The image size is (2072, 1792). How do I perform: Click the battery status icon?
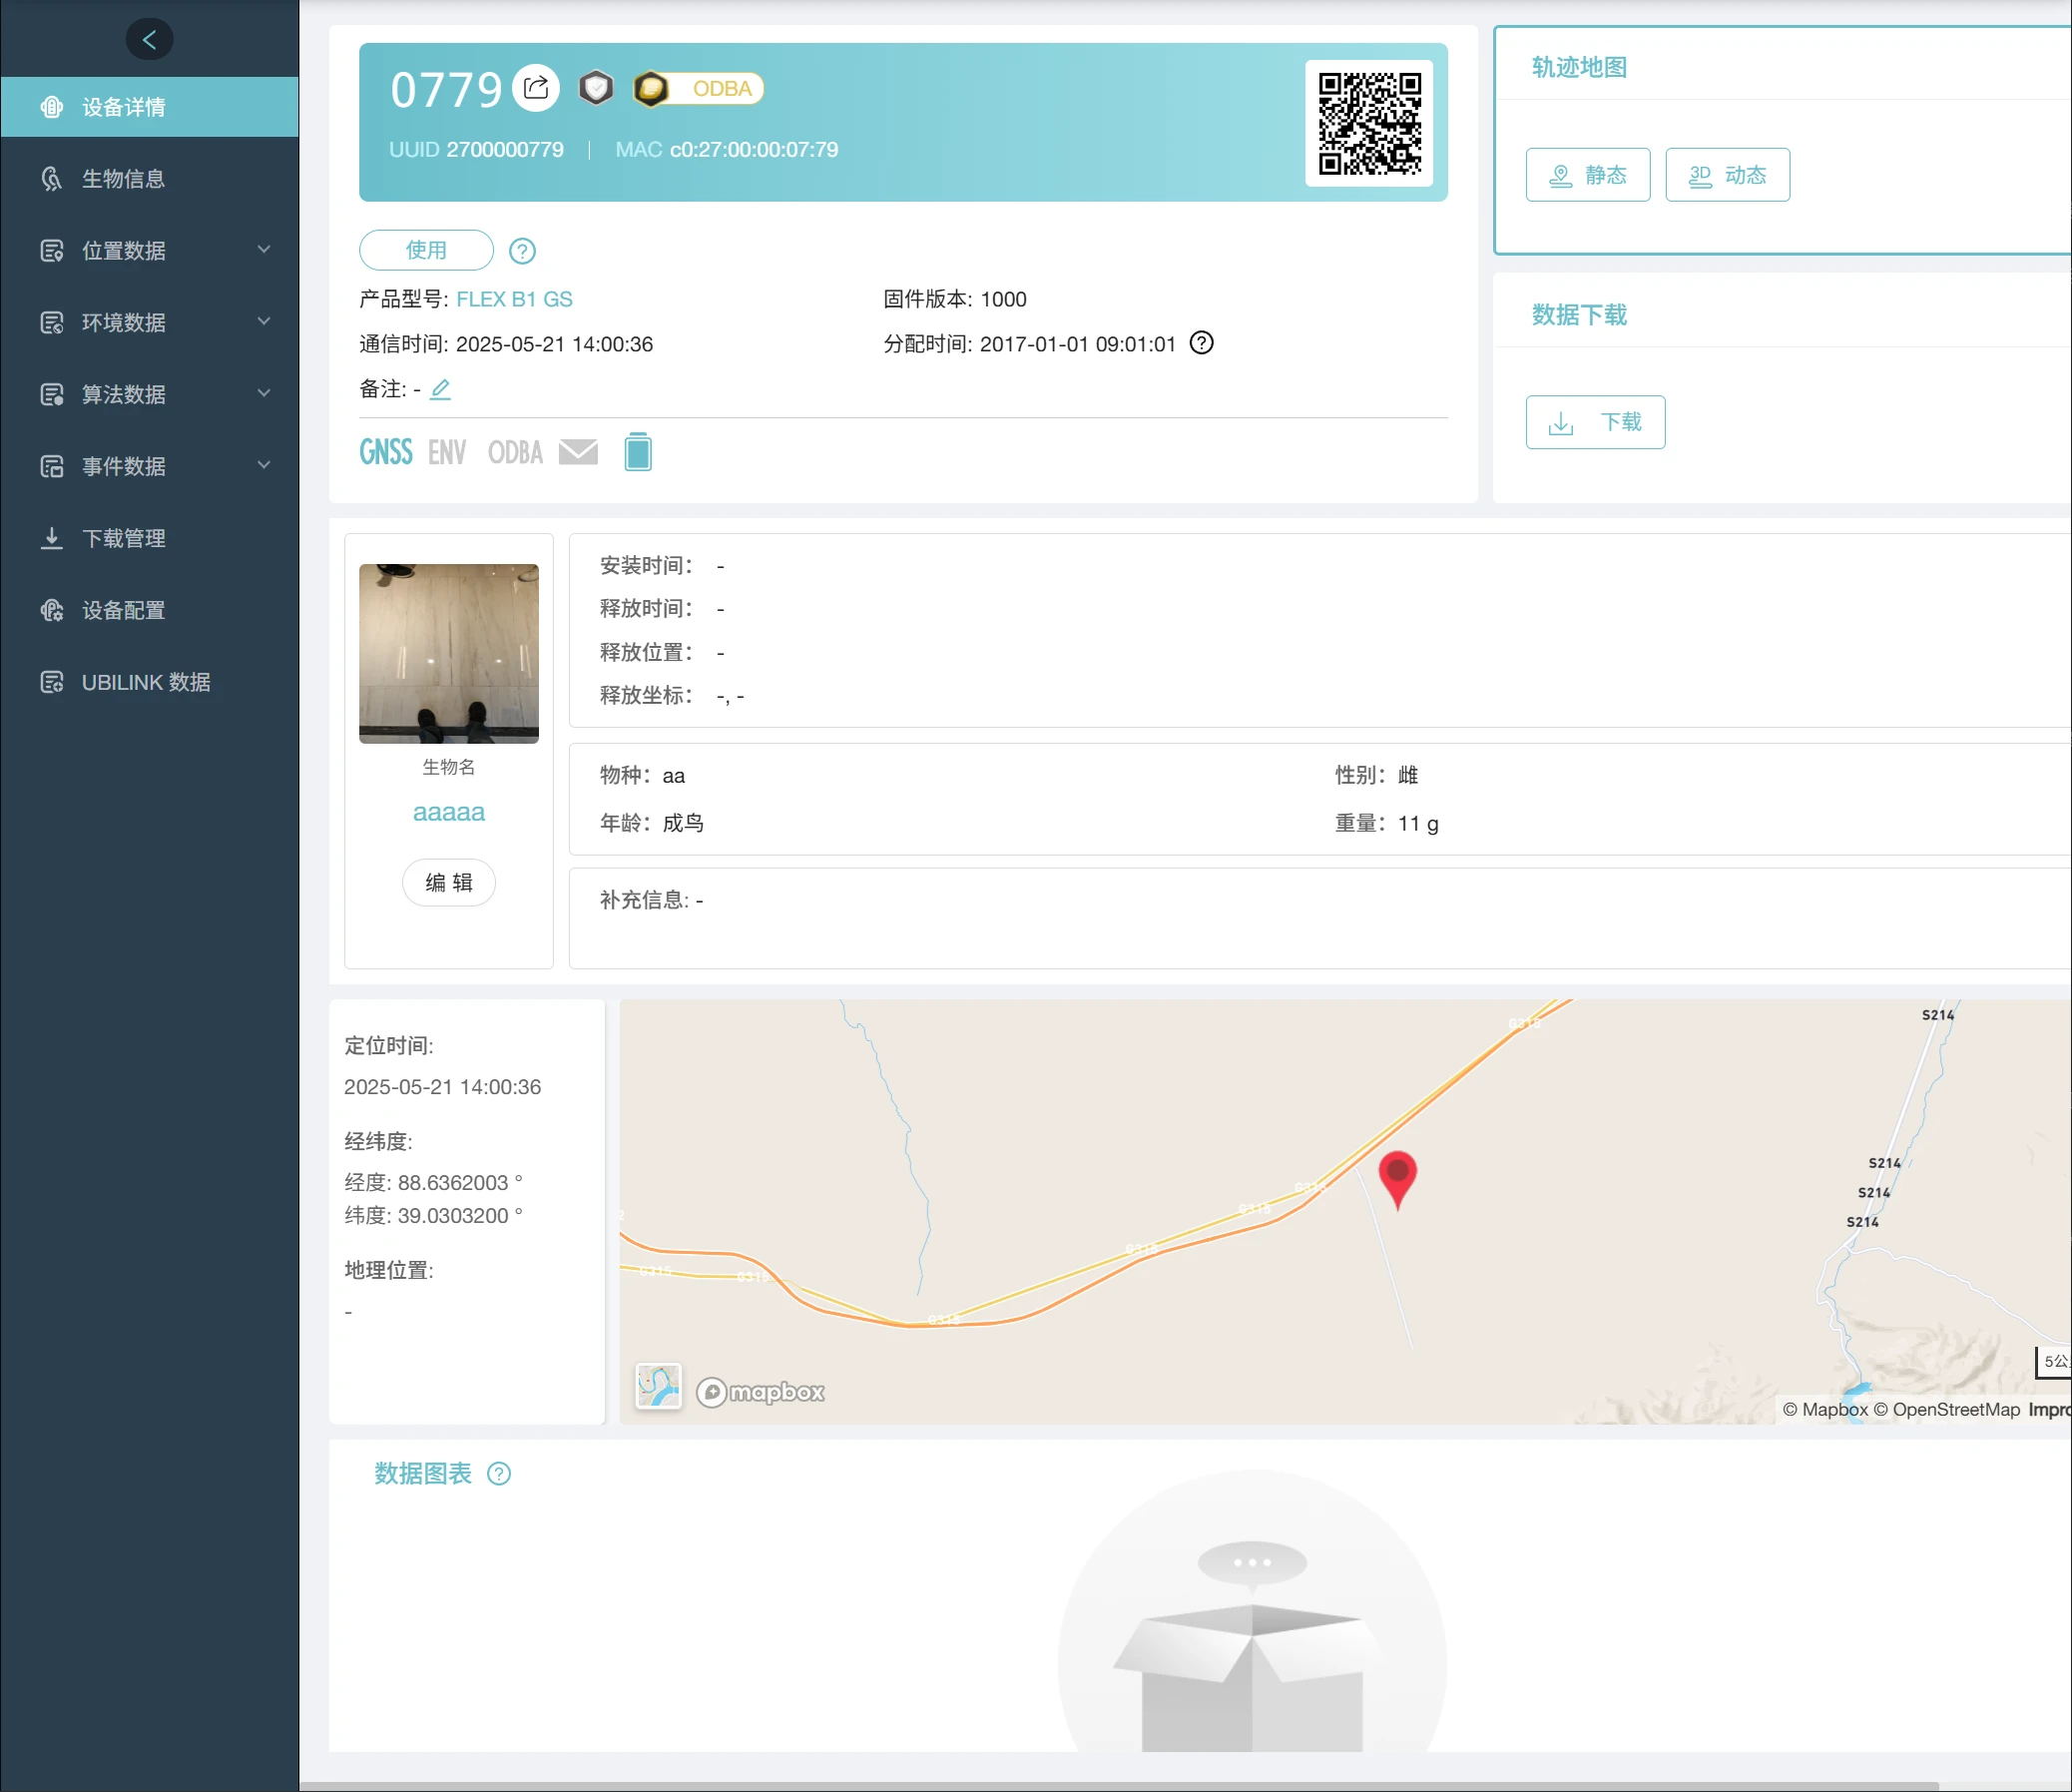click(x=638, y=452)
